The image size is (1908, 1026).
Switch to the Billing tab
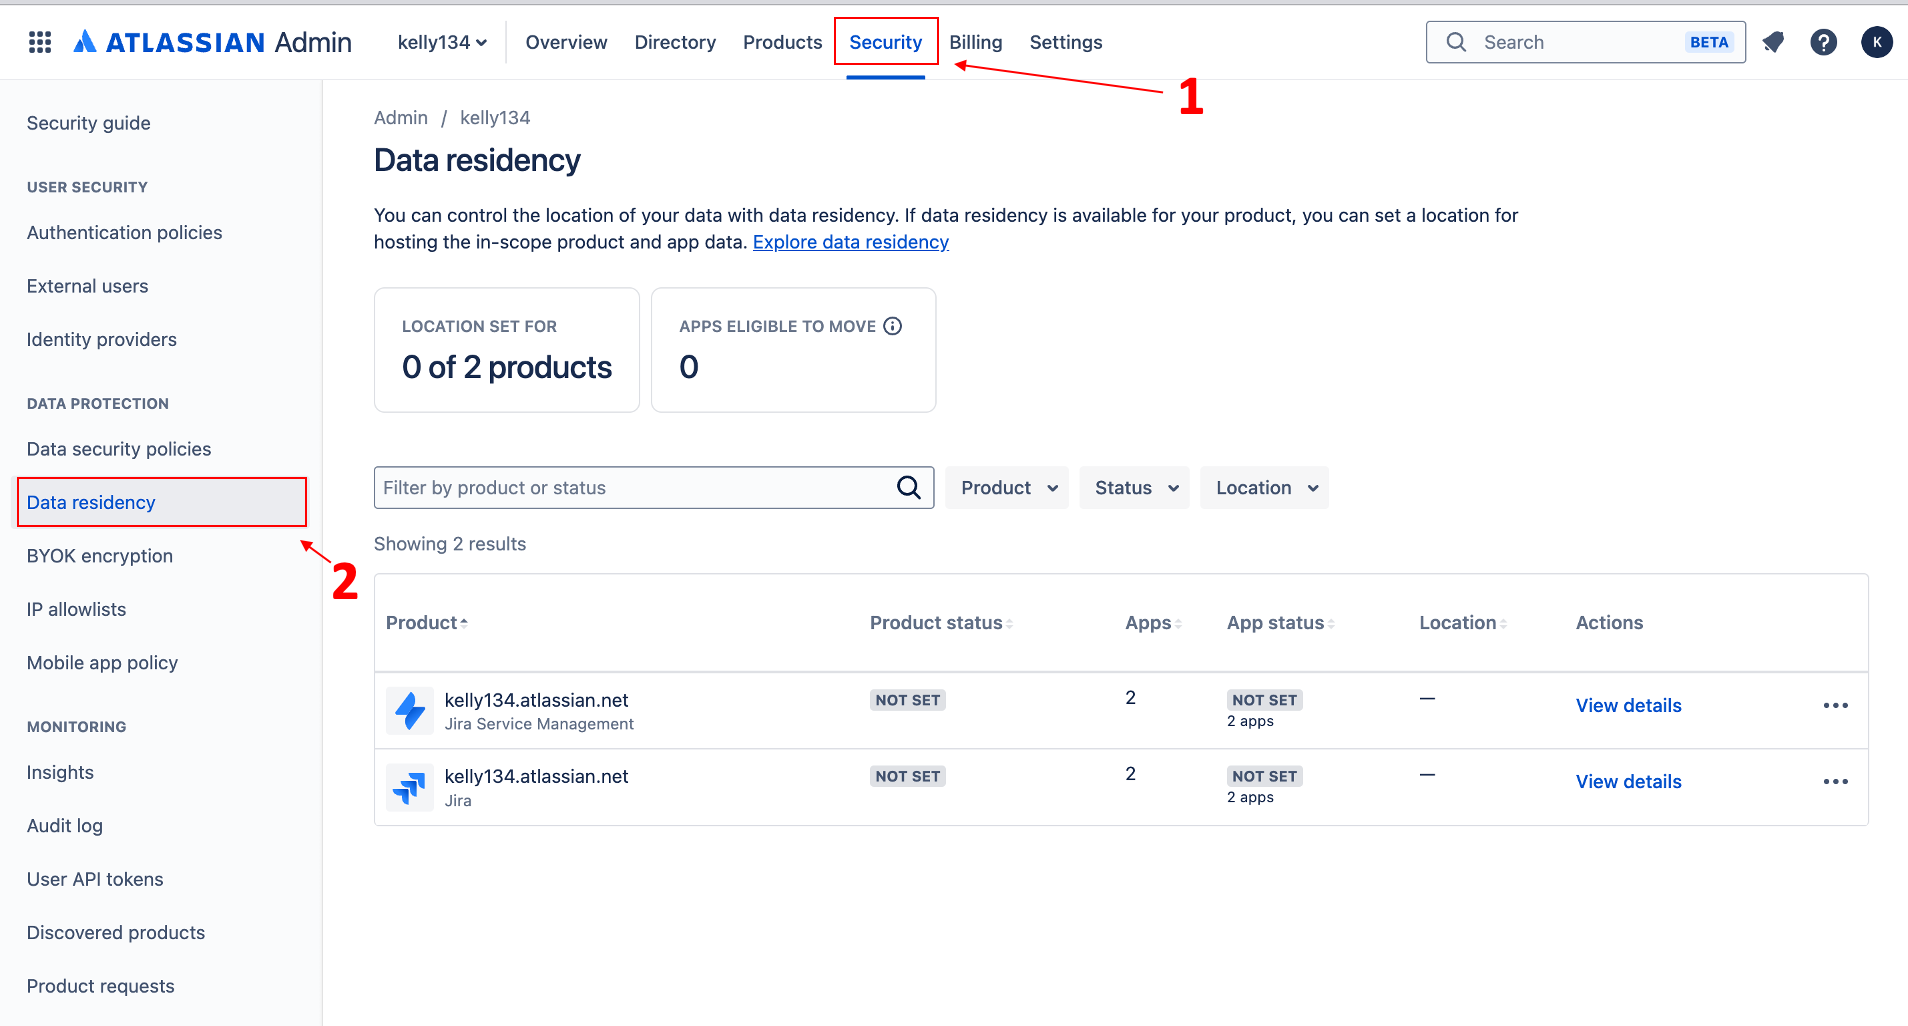click(975, 42)
